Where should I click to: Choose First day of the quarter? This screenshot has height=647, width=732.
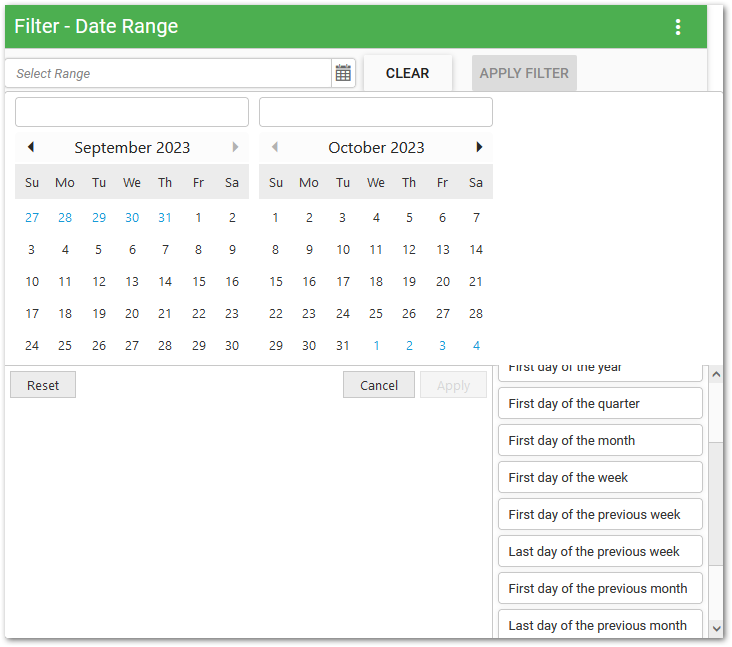tap(600, 403)
